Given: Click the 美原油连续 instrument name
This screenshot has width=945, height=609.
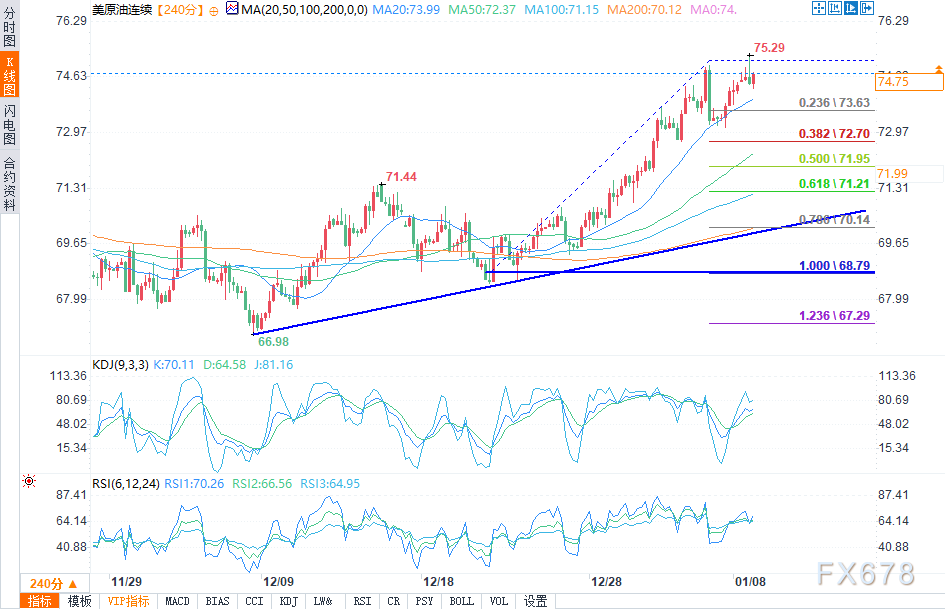Looking at the screenshot, I should (x=122, y=10).
